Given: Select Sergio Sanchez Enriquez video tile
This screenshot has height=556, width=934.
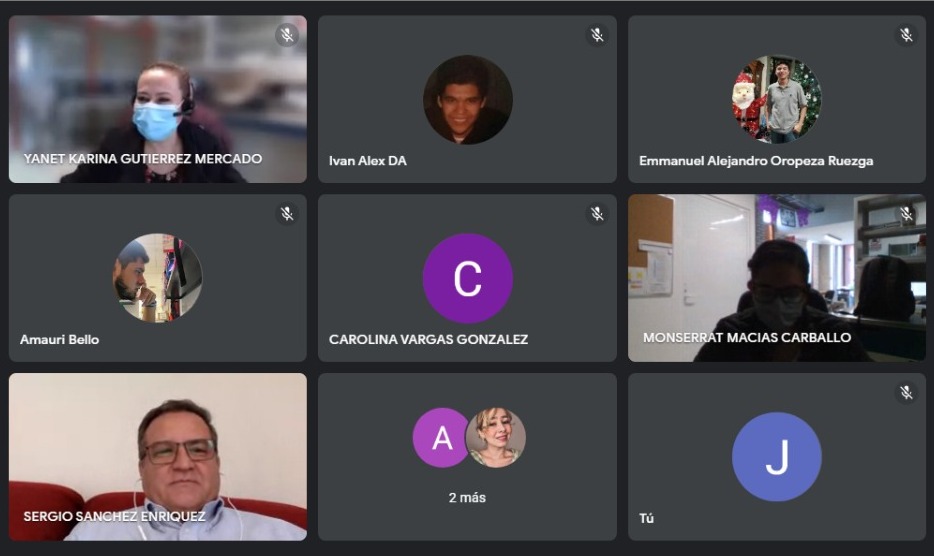Looking at the screenshot, I should pos(158,457).
